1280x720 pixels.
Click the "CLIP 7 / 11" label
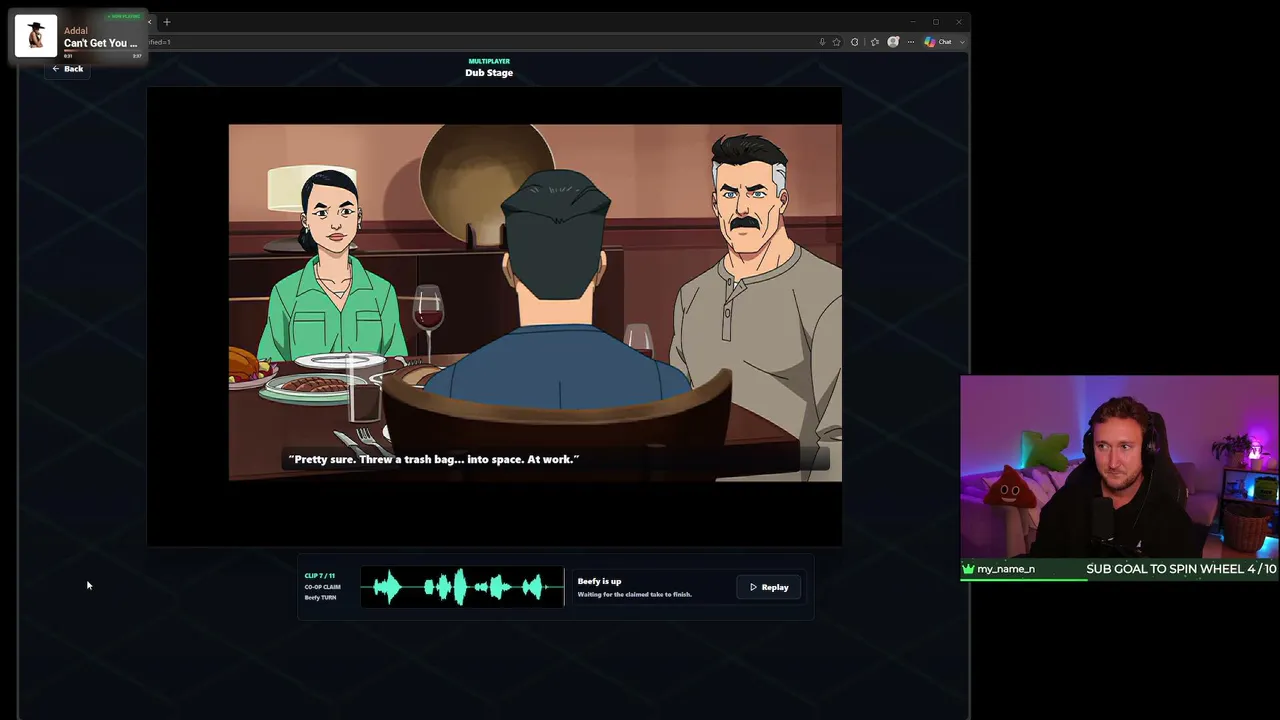click(320, 576)
